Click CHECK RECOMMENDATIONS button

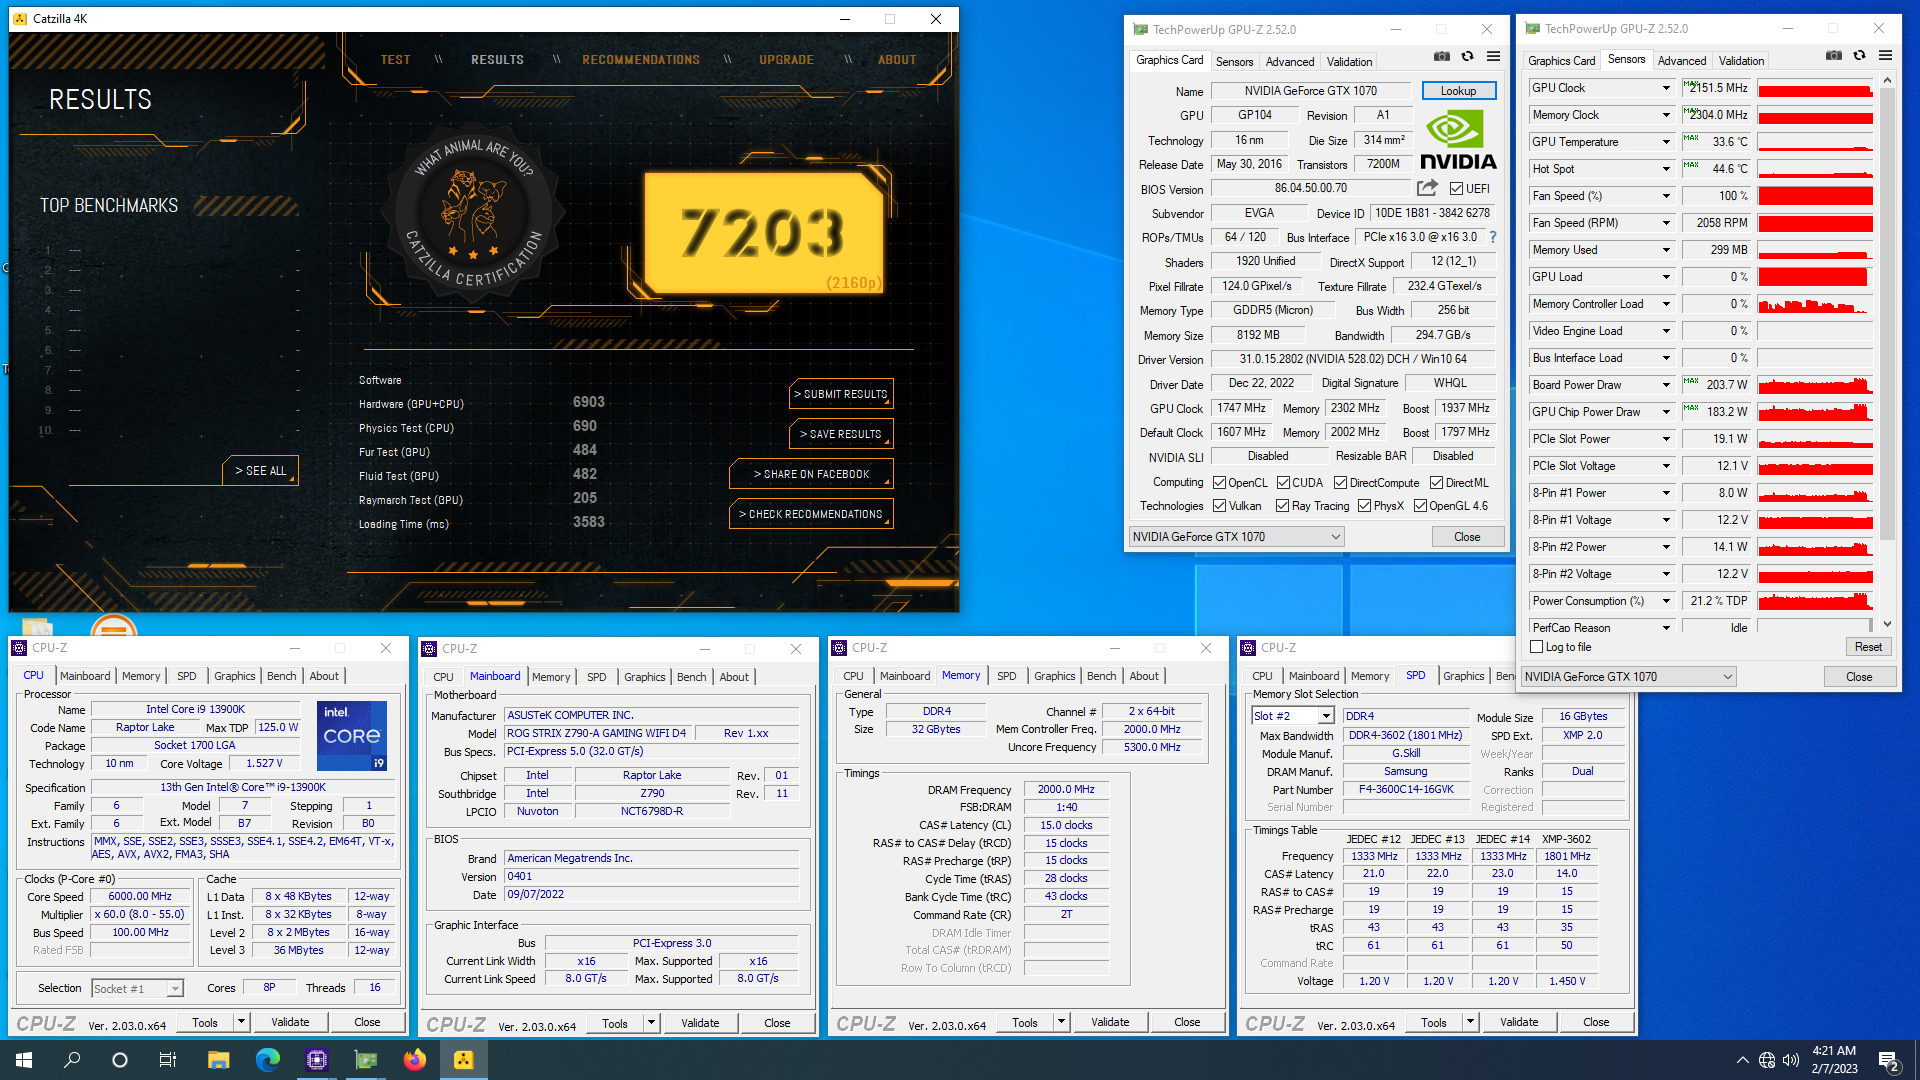point(811,514)
